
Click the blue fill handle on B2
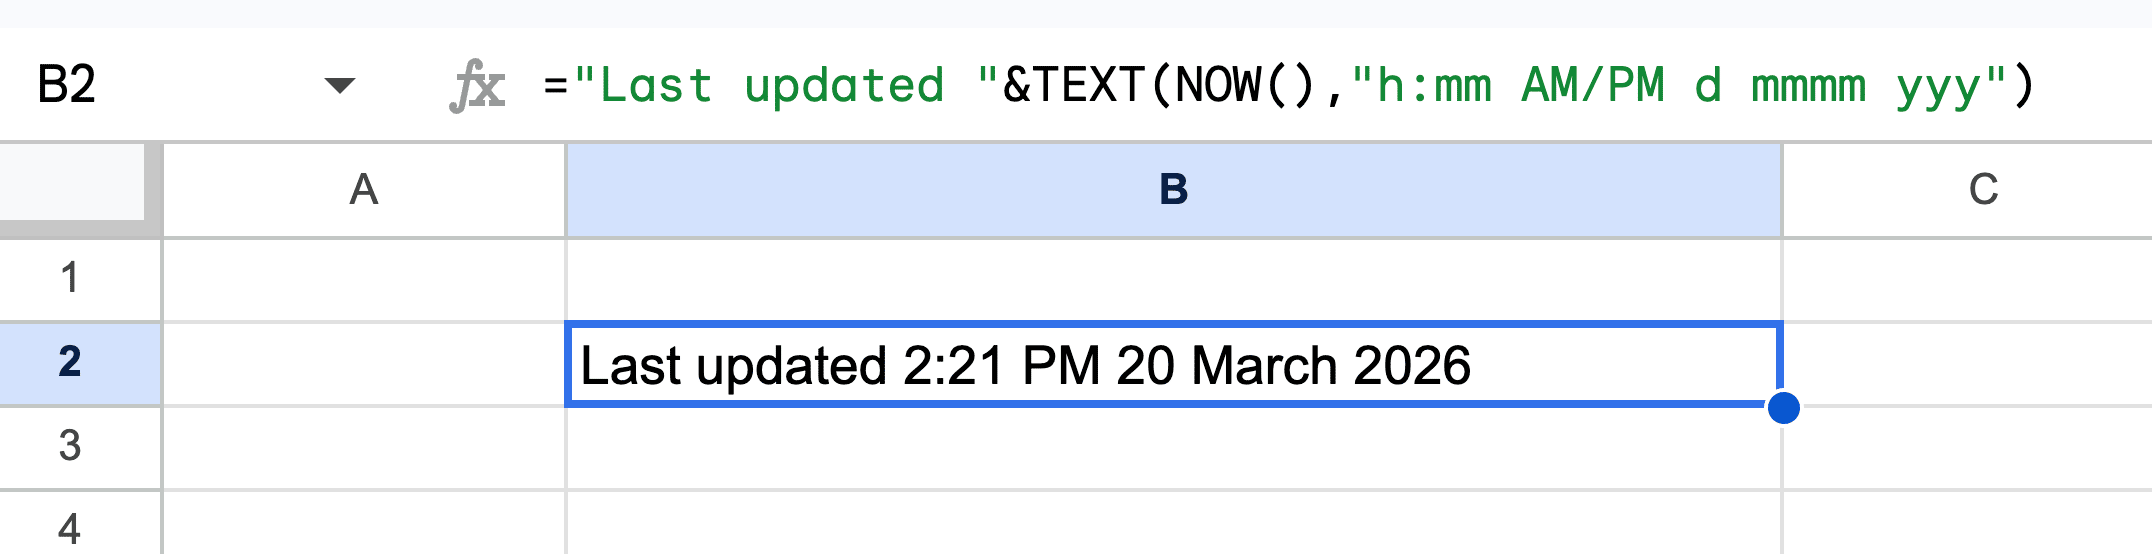(1783, 408)
